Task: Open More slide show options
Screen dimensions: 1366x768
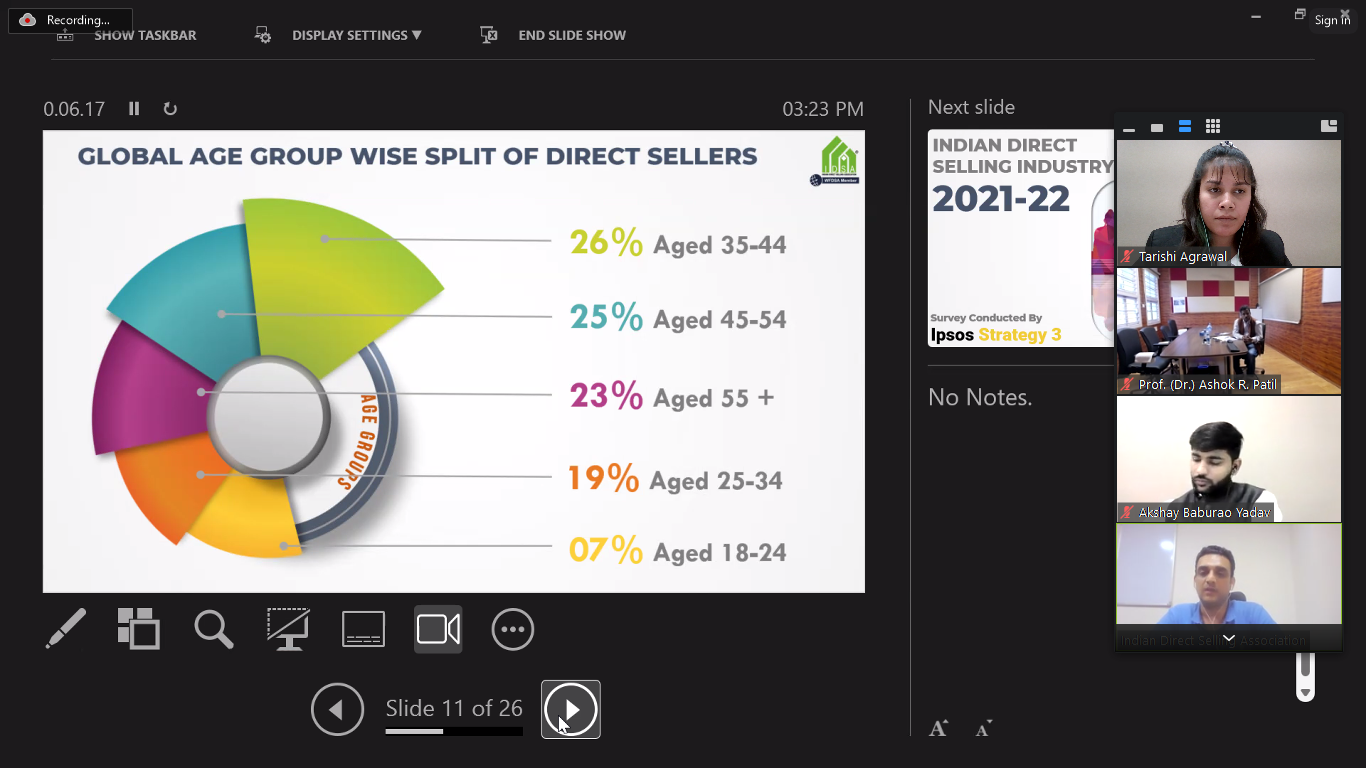Action: coord(513,629)
